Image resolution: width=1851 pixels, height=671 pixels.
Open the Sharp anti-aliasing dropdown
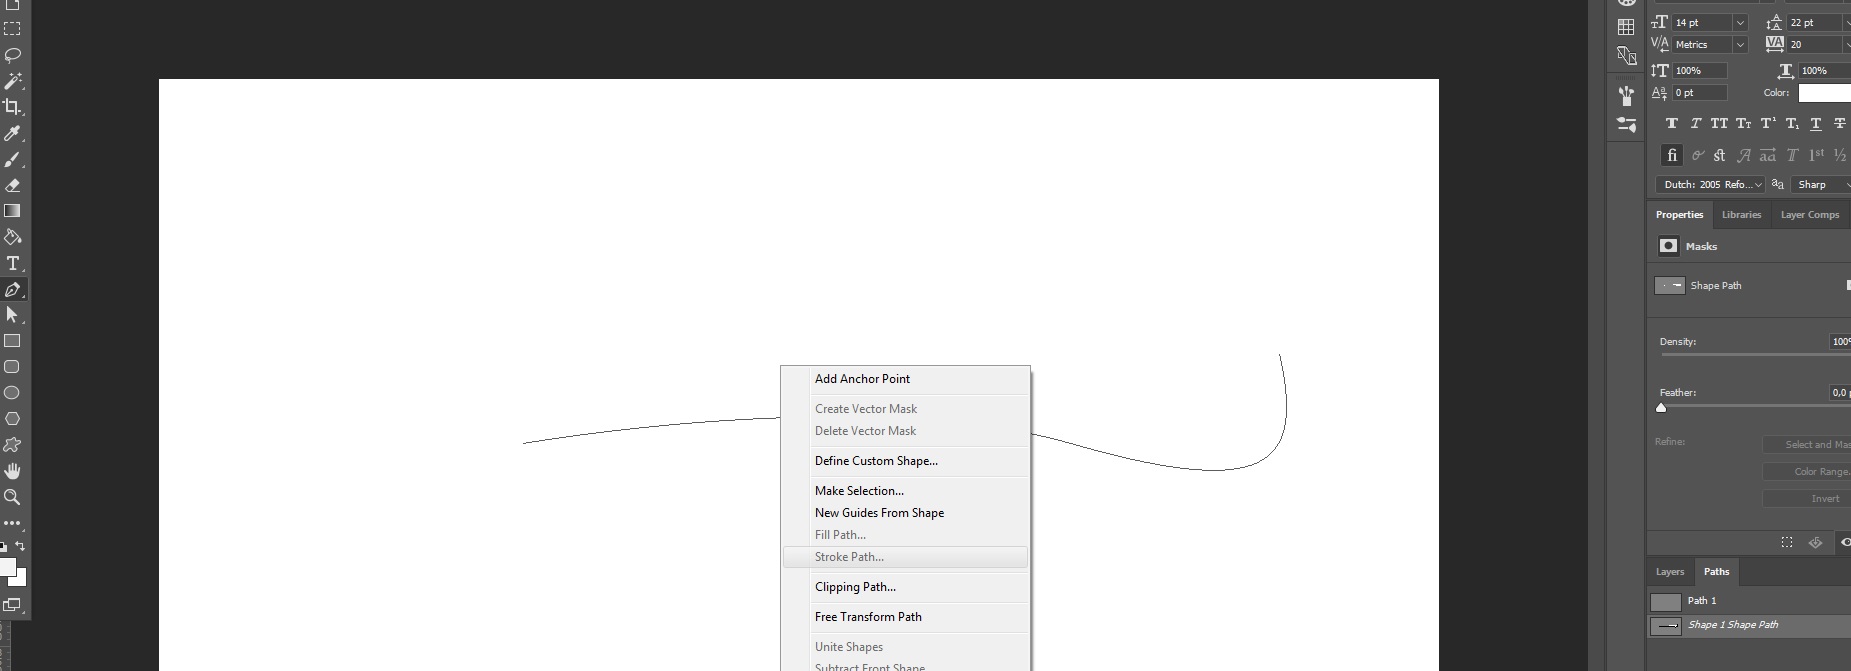point(1820,184)
